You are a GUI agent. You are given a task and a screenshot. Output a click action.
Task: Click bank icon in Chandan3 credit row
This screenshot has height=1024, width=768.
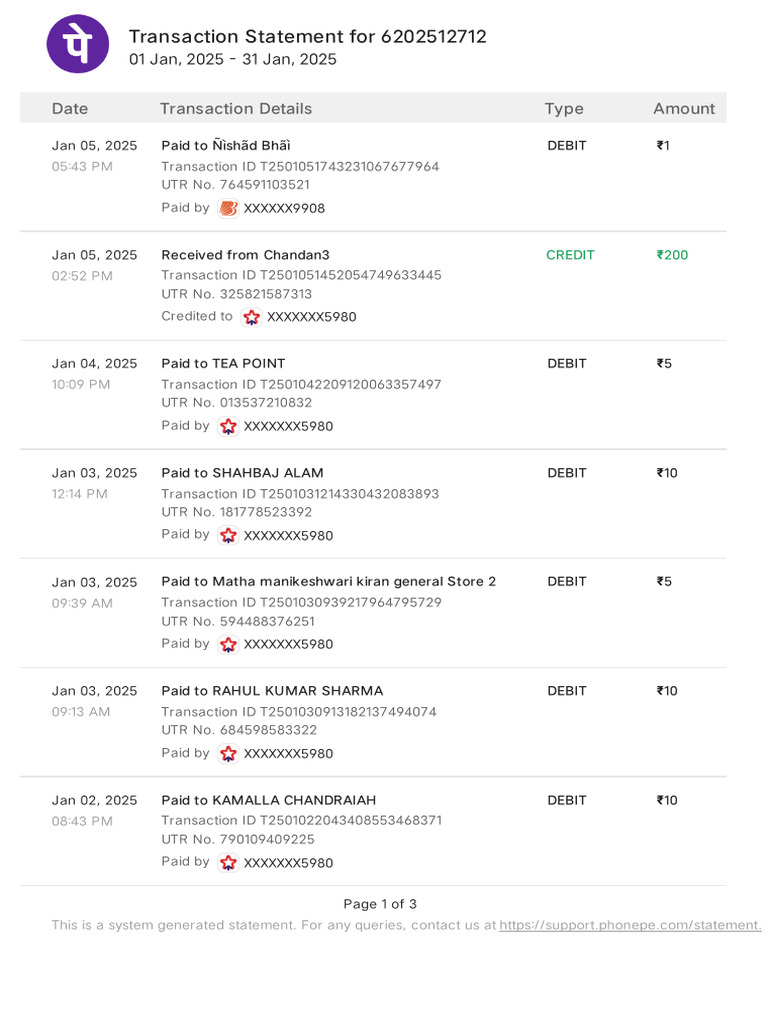(251, 317)
